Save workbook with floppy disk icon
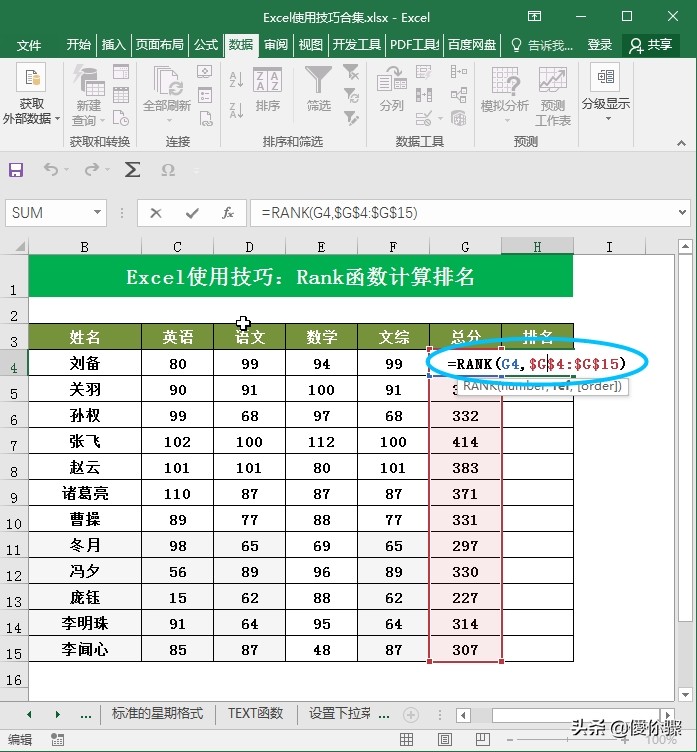Screen dimensions: 697x752 coord(16,170)
